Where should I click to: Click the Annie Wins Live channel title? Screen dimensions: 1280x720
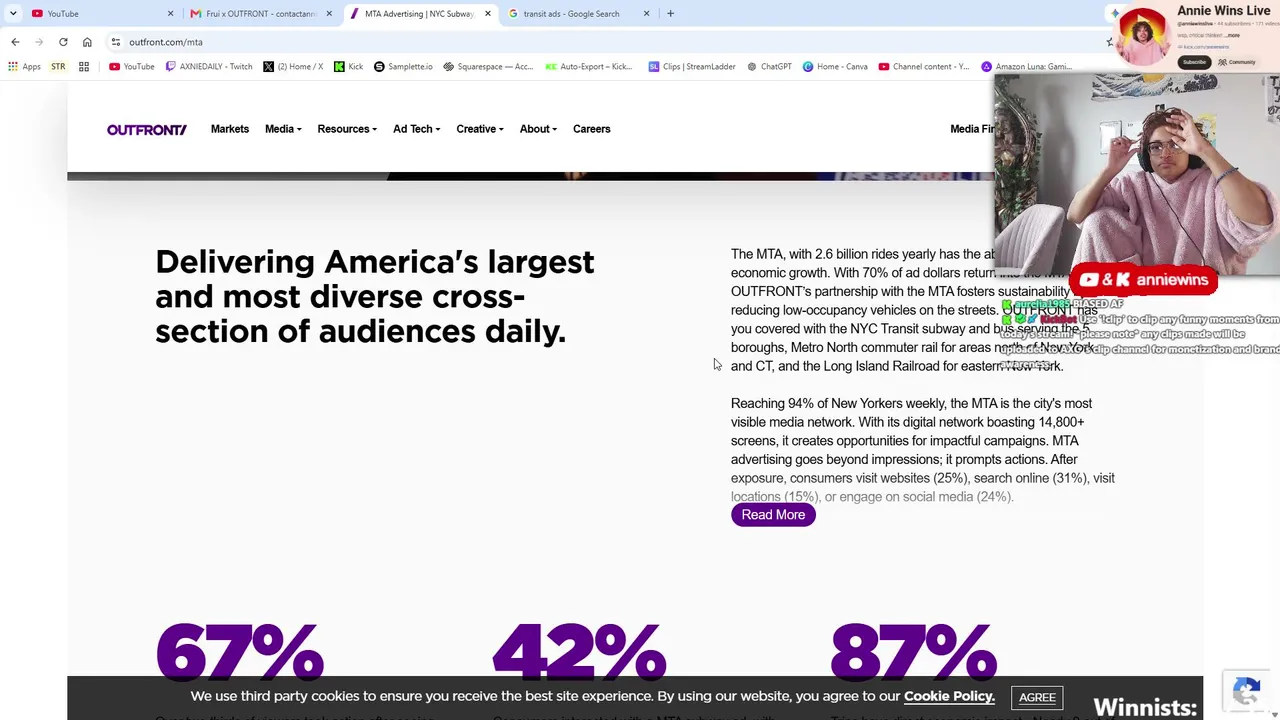coord(1224,11)
